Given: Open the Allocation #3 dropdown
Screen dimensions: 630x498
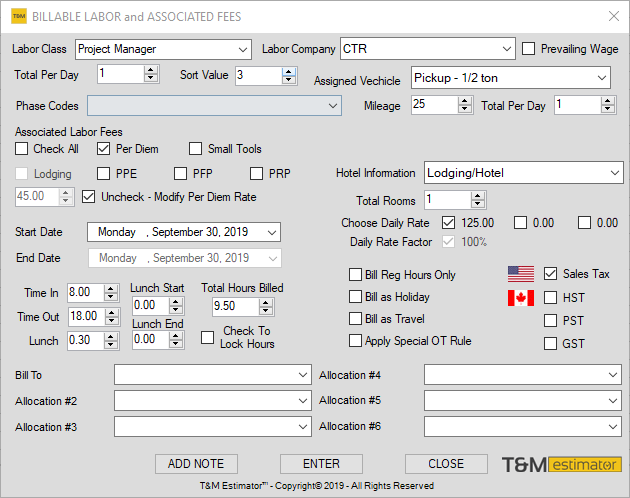Looking at the screenshot, I should [x=303, y=426].
